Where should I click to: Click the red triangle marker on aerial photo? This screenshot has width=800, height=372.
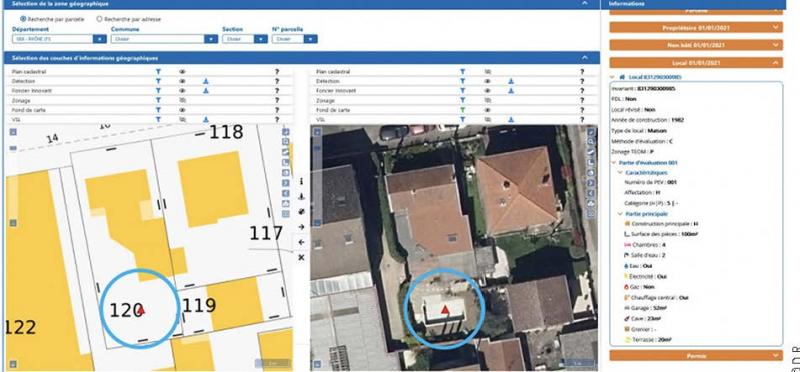(x=445, y=309)
